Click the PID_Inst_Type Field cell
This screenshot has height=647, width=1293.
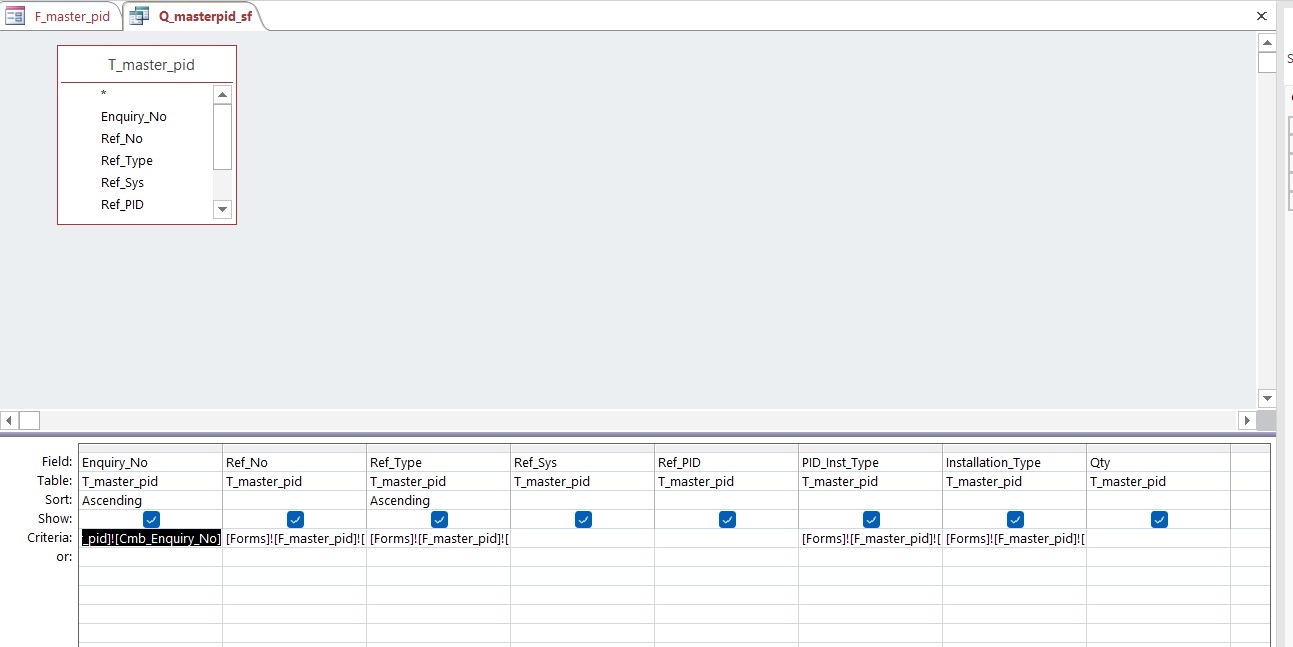871,462
